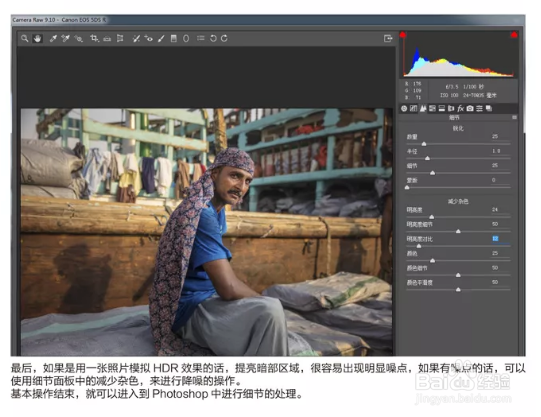Select the Red Eye Removal tool
541x417 pixels.
click(149, 39)
